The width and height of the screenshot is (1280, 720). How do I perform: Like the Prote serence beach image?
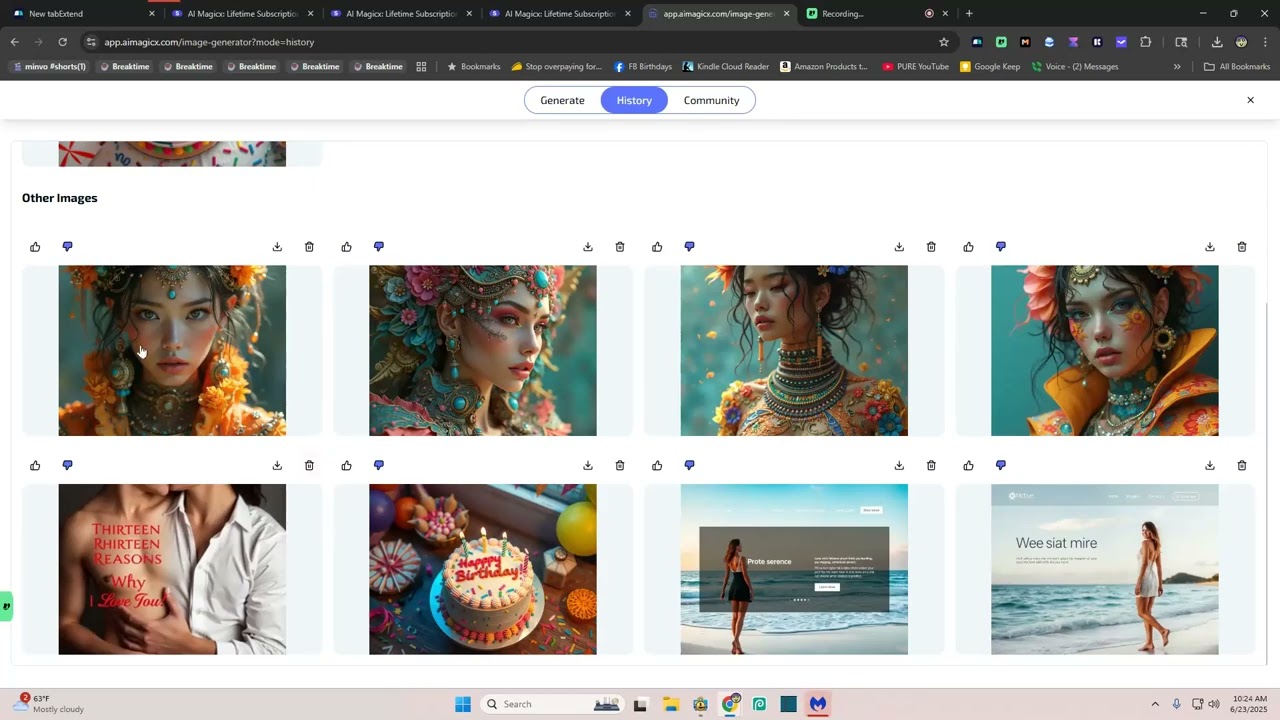coord(657,466)
